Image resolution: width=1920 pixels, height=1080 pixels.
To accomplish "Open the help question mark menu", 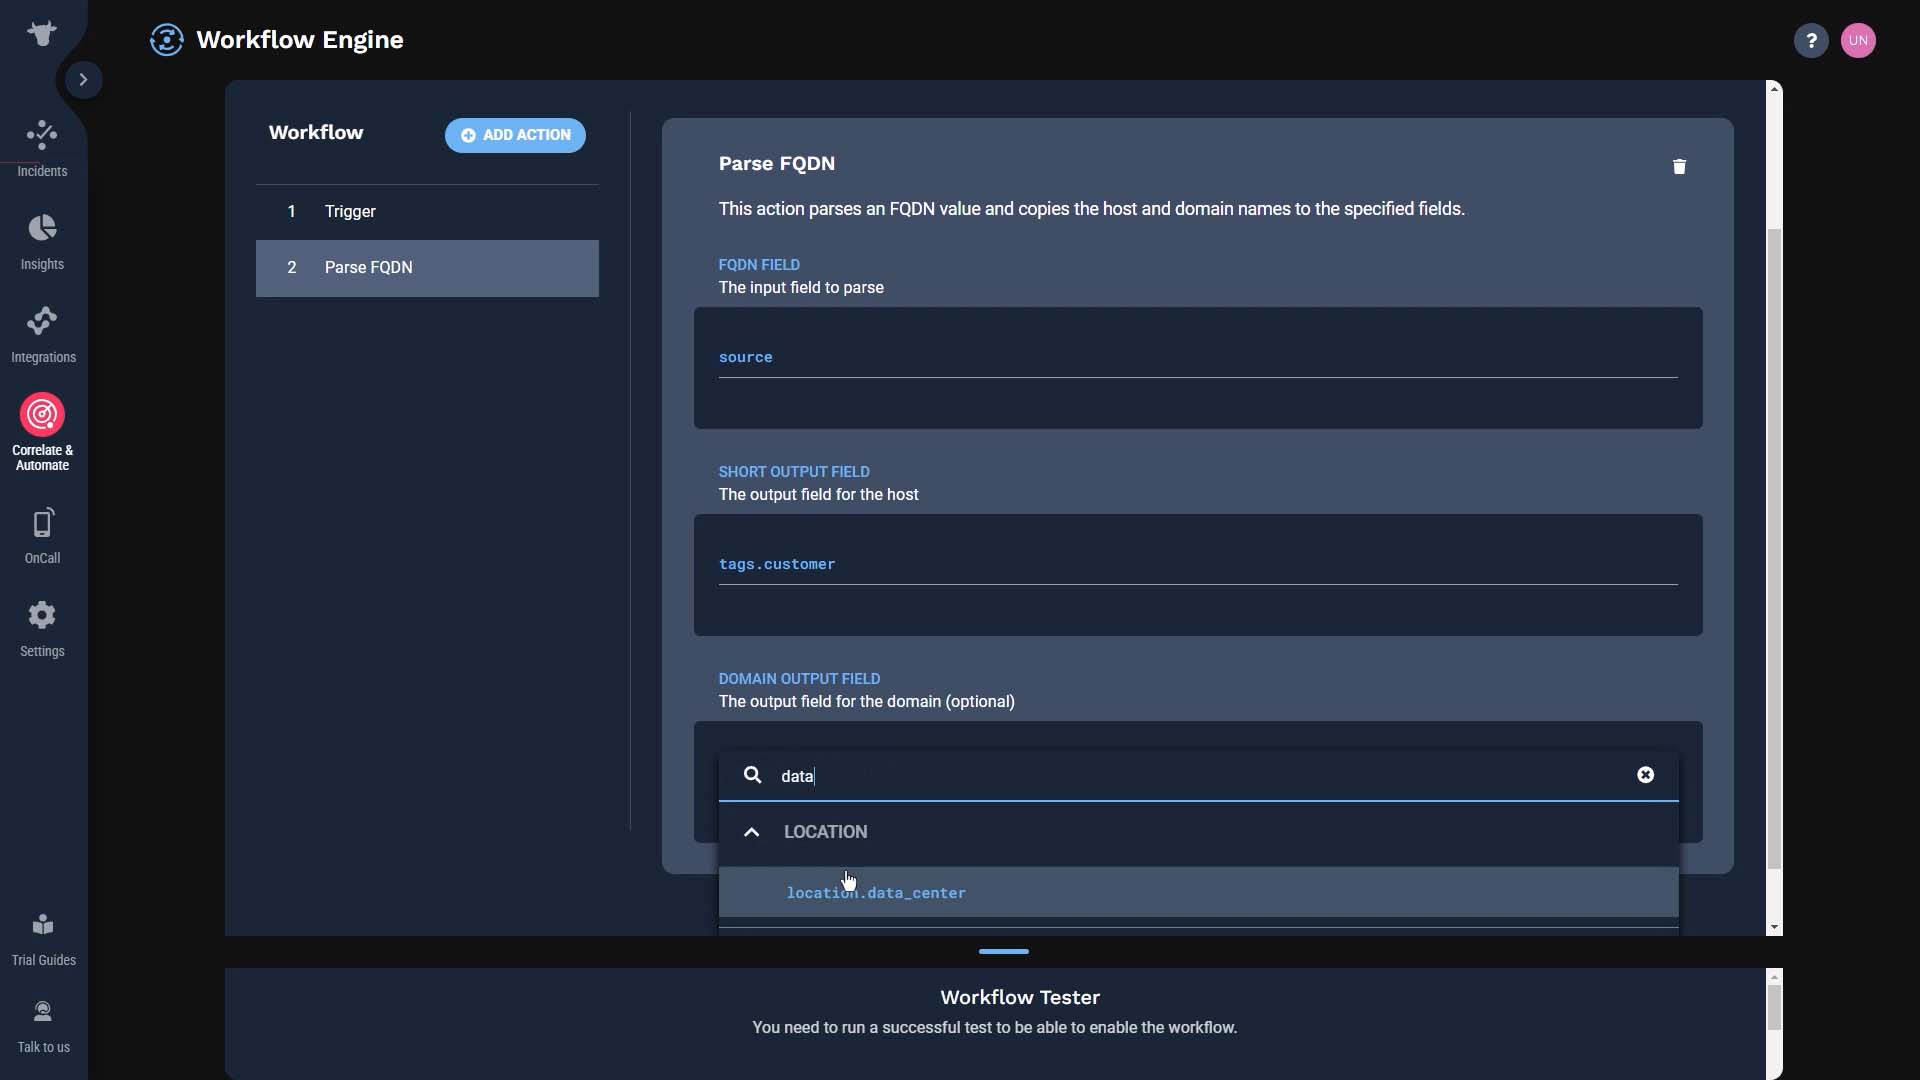I will tap(1810, 40).
